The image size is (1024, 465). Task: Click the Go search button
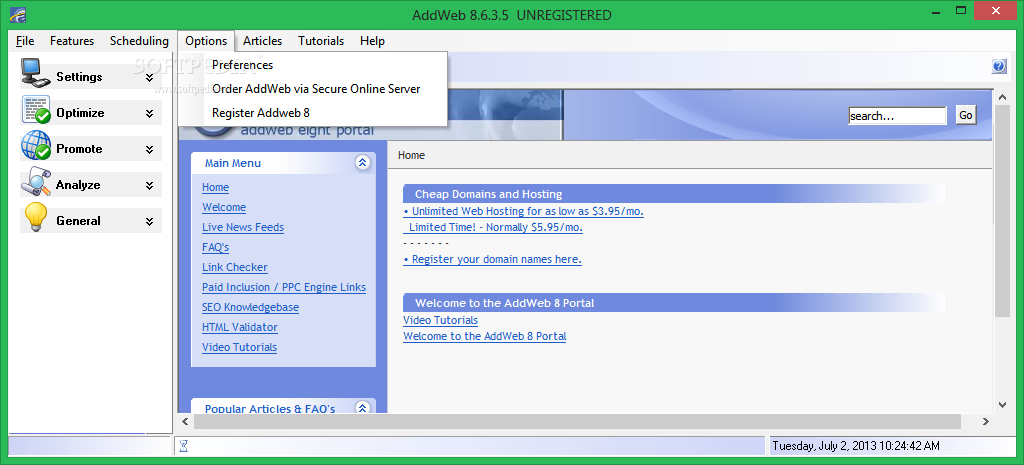tap(966, 116)
